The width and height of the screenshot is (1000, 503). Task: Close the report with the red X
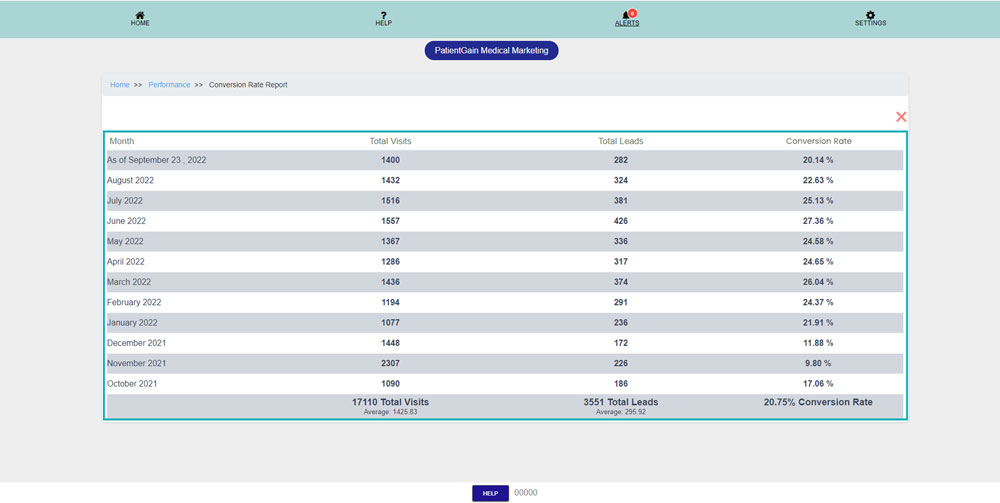tap(901, 117)
